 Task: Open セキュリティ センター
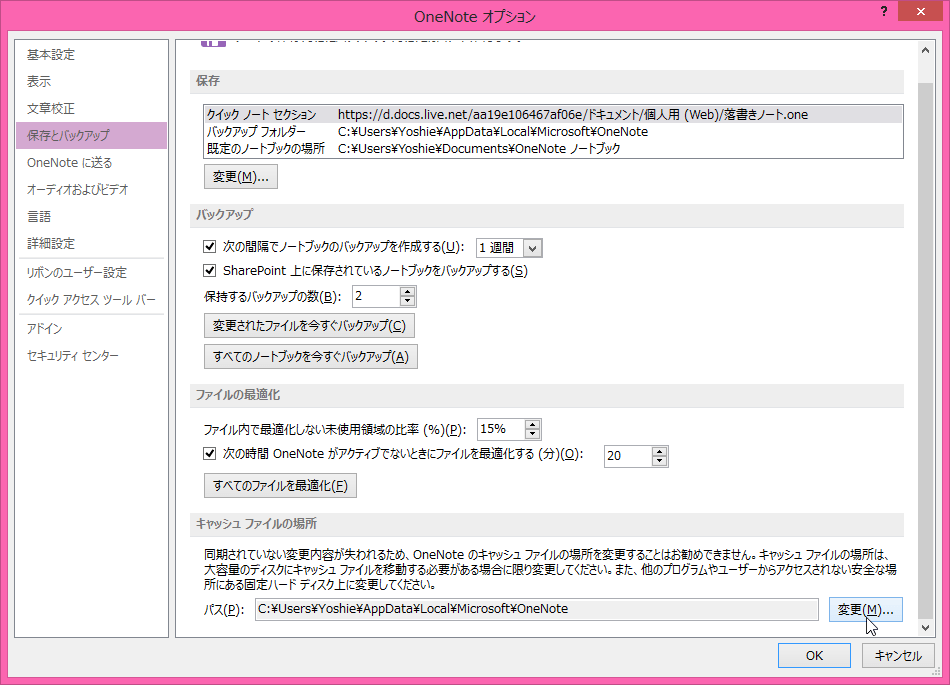(x=91, y=356)
